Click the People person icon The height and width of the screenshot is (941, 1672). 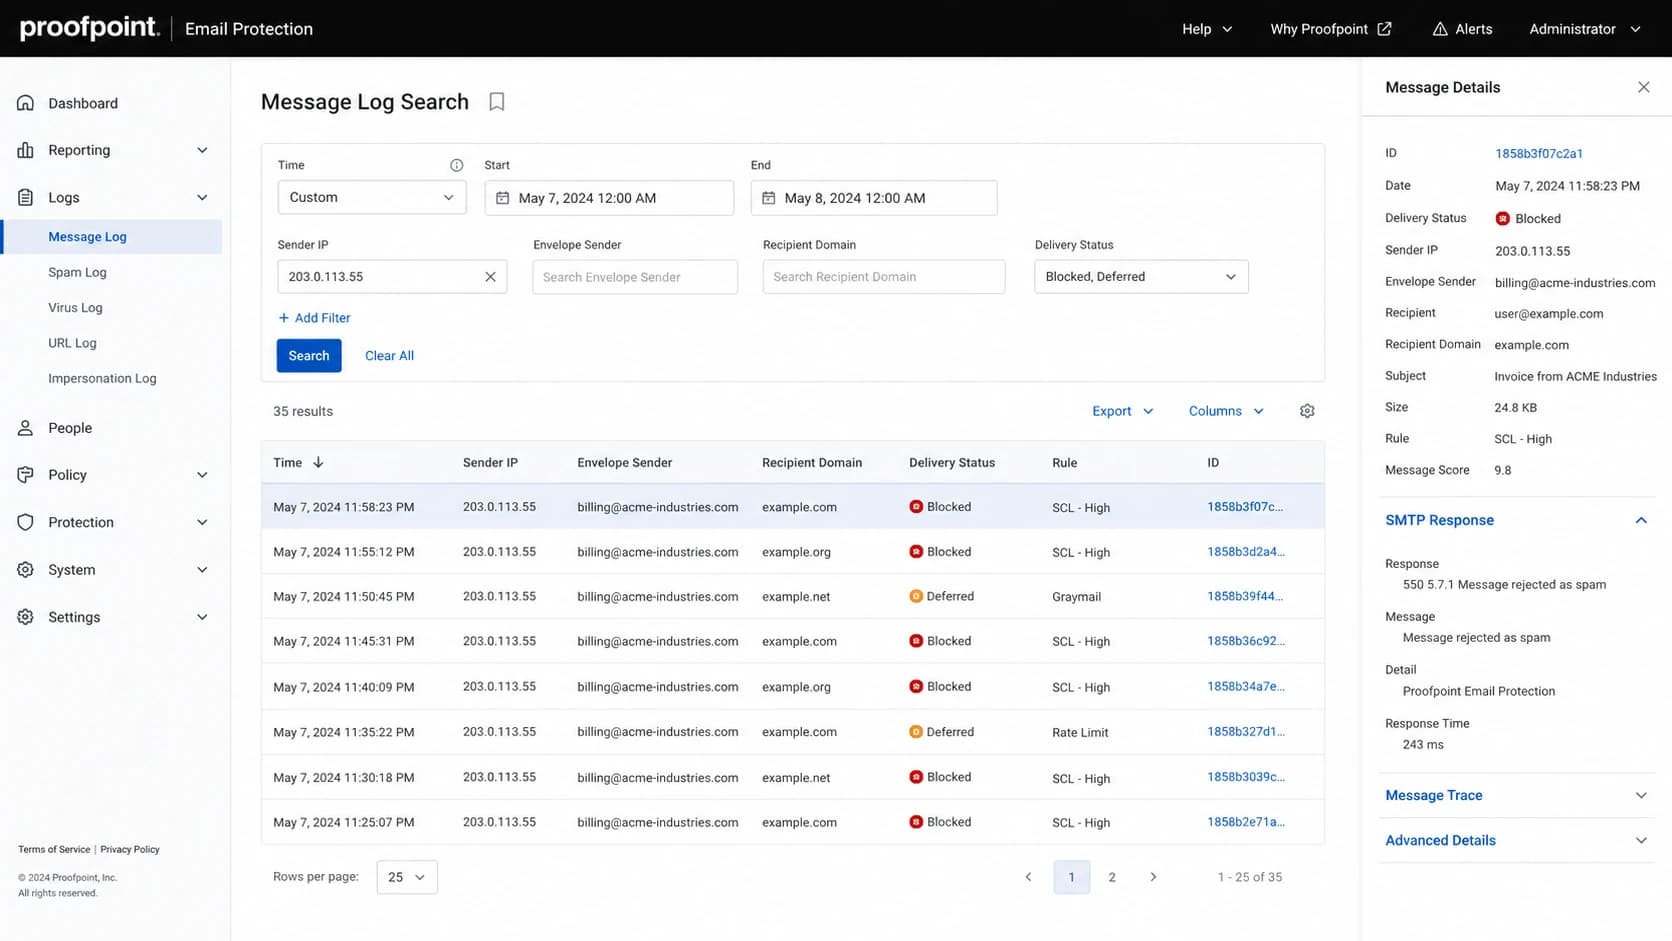[26, 428]
